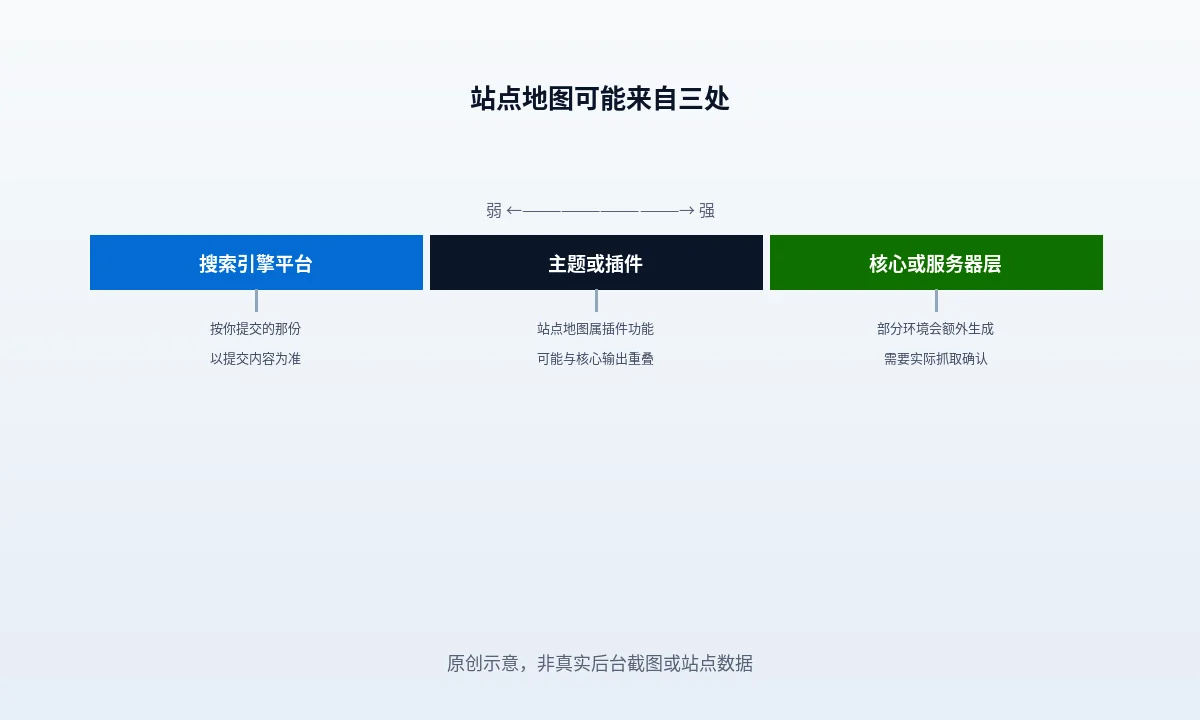Click the 强 label on the scale

click(x=707, y=210)
